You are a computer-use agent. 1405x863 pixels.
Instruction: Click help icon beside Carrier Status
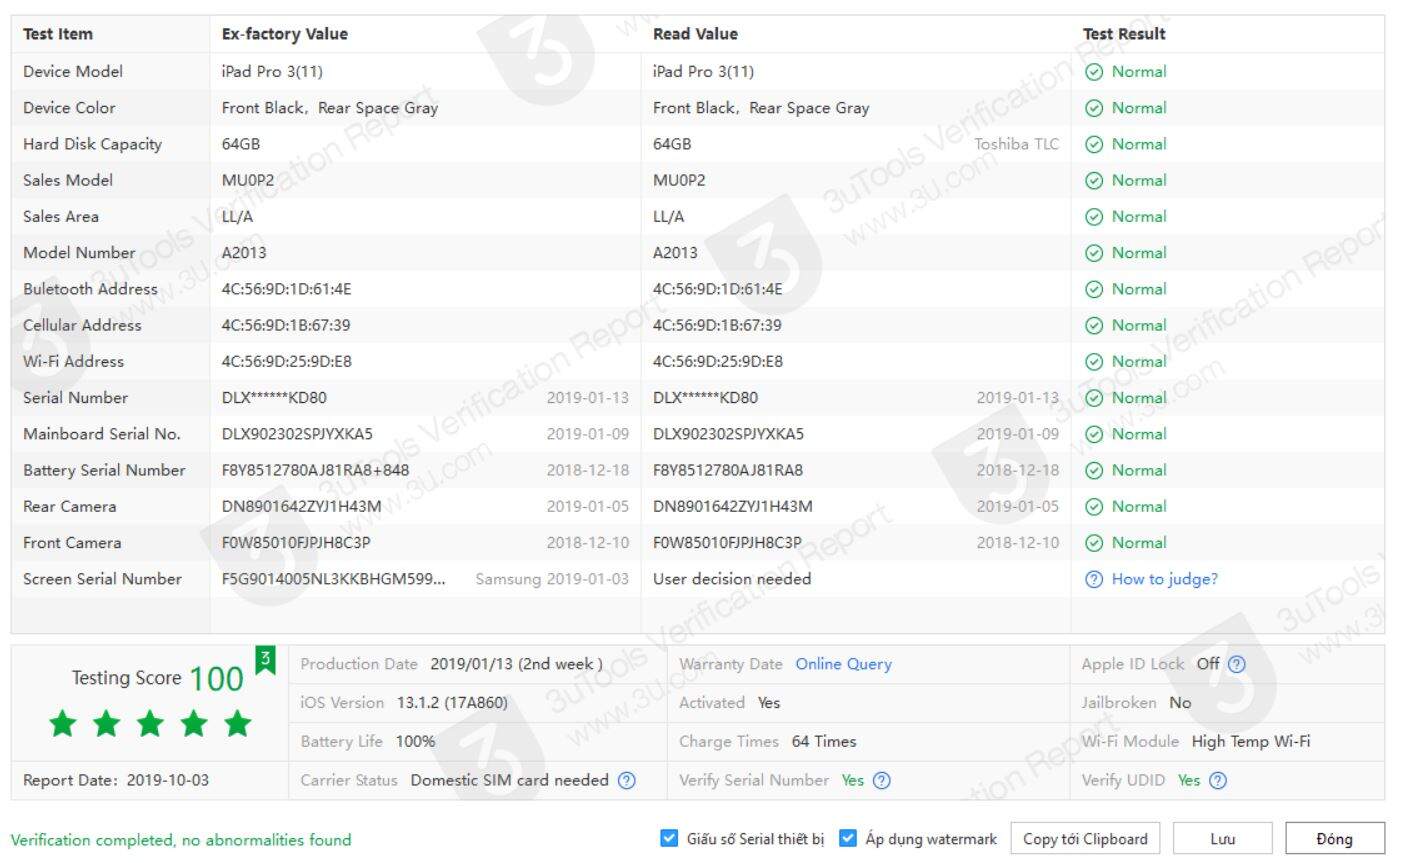click(x=627, y=780)
